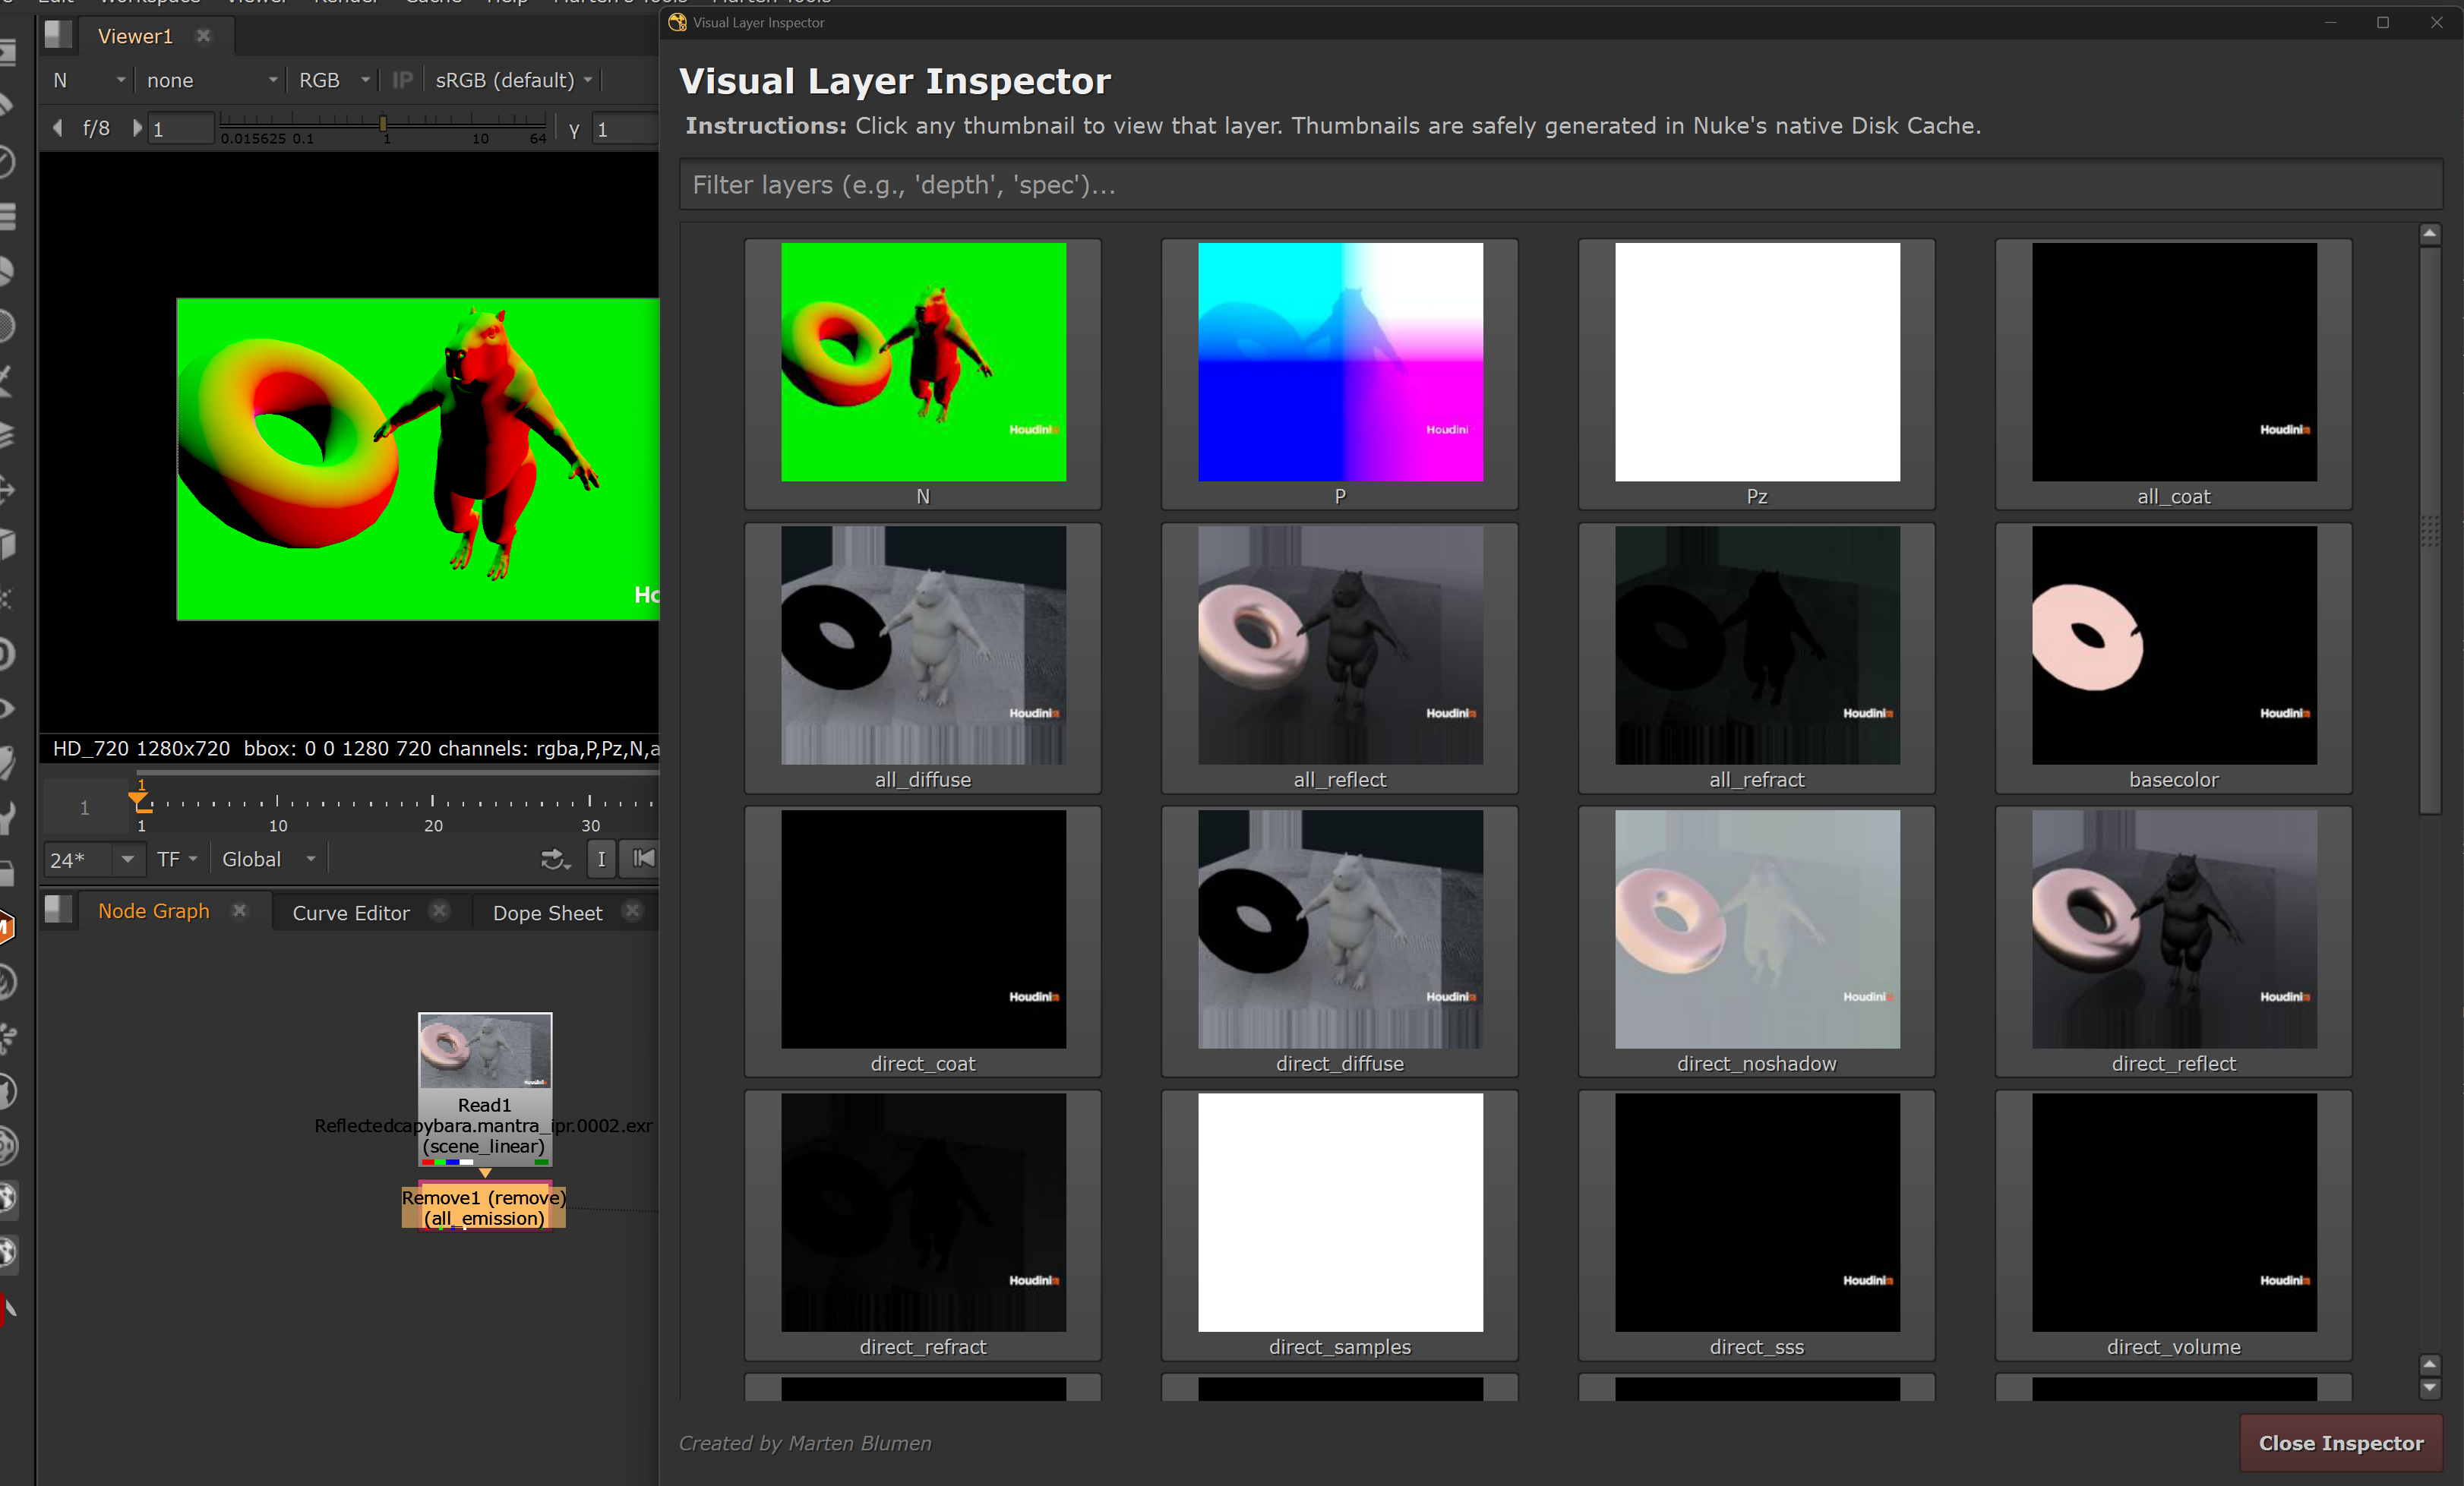Click the viewer gain slider handle

(383, 122)
